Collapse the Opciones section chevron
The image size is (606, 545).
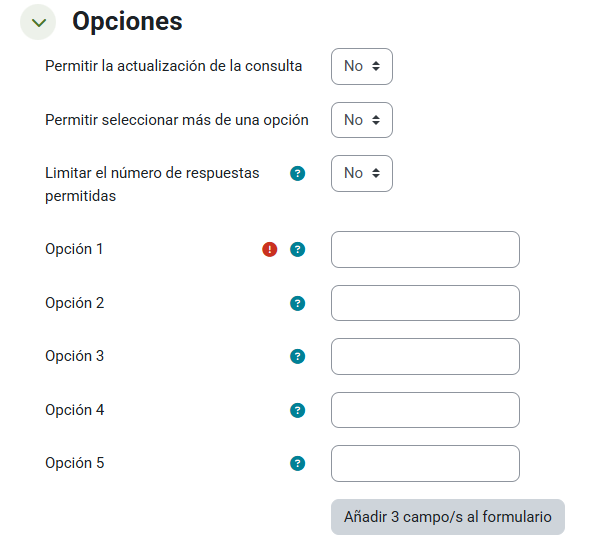click(38, 22)
